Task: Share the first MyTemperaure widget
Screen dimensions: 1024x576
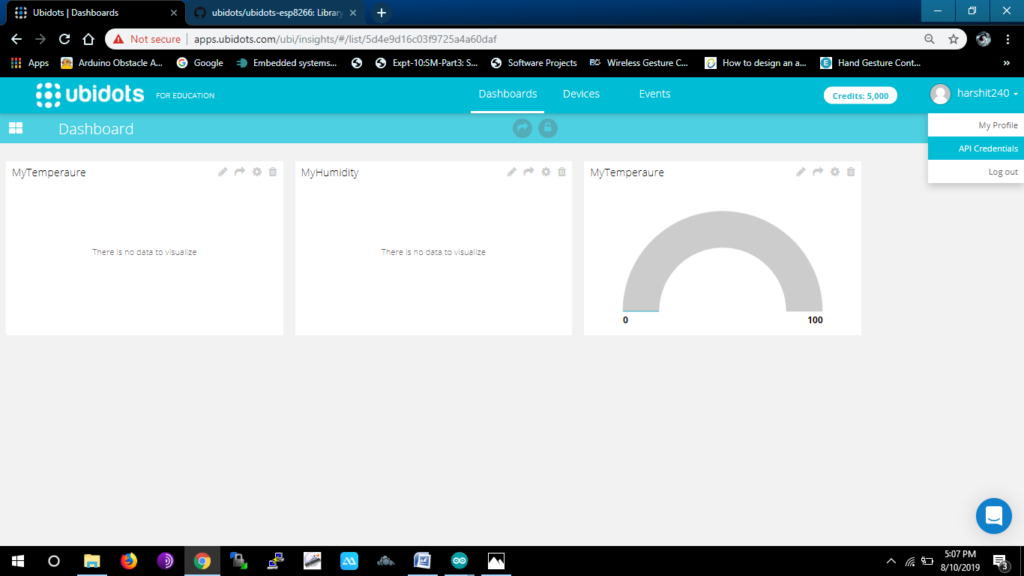Action: click(x=240, y=172)
